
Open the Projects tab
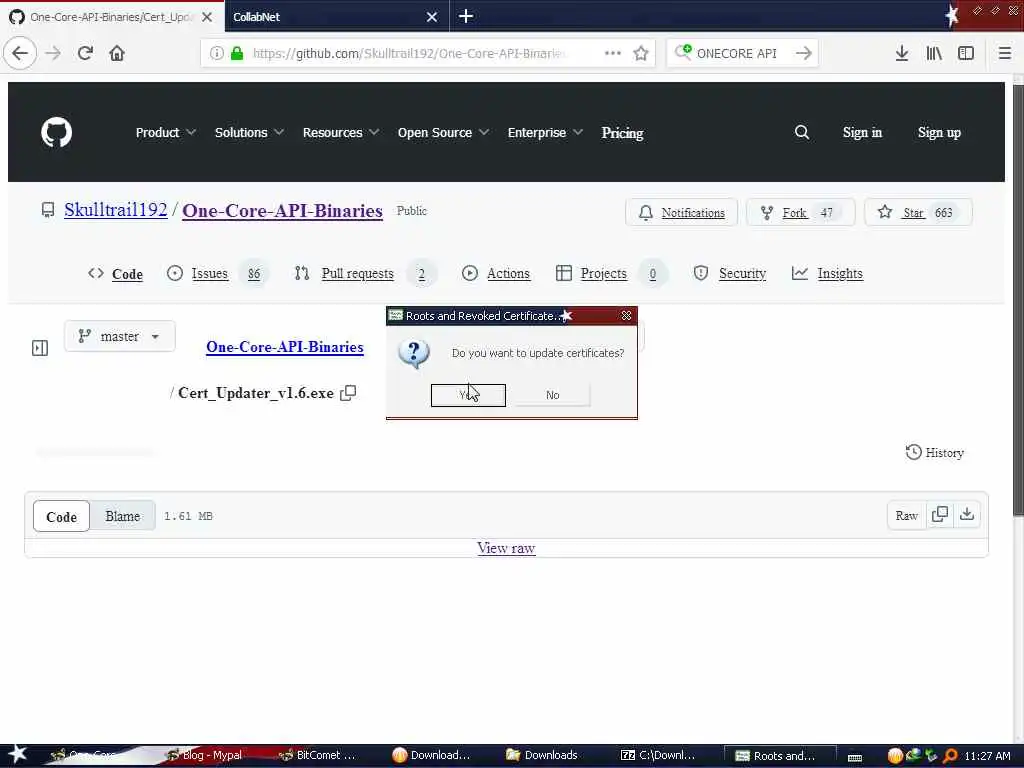pos(610,274)
